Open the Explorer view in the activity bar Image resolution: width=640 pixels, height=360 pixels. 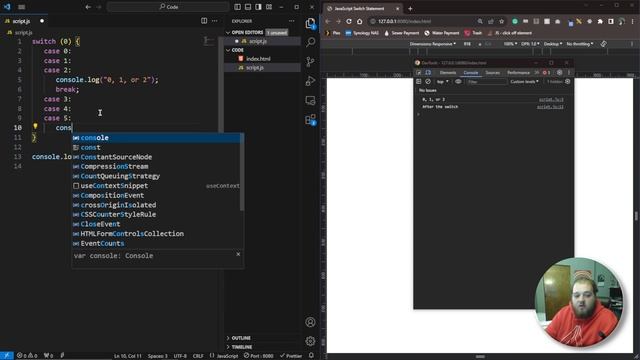(x=310, y=23)
